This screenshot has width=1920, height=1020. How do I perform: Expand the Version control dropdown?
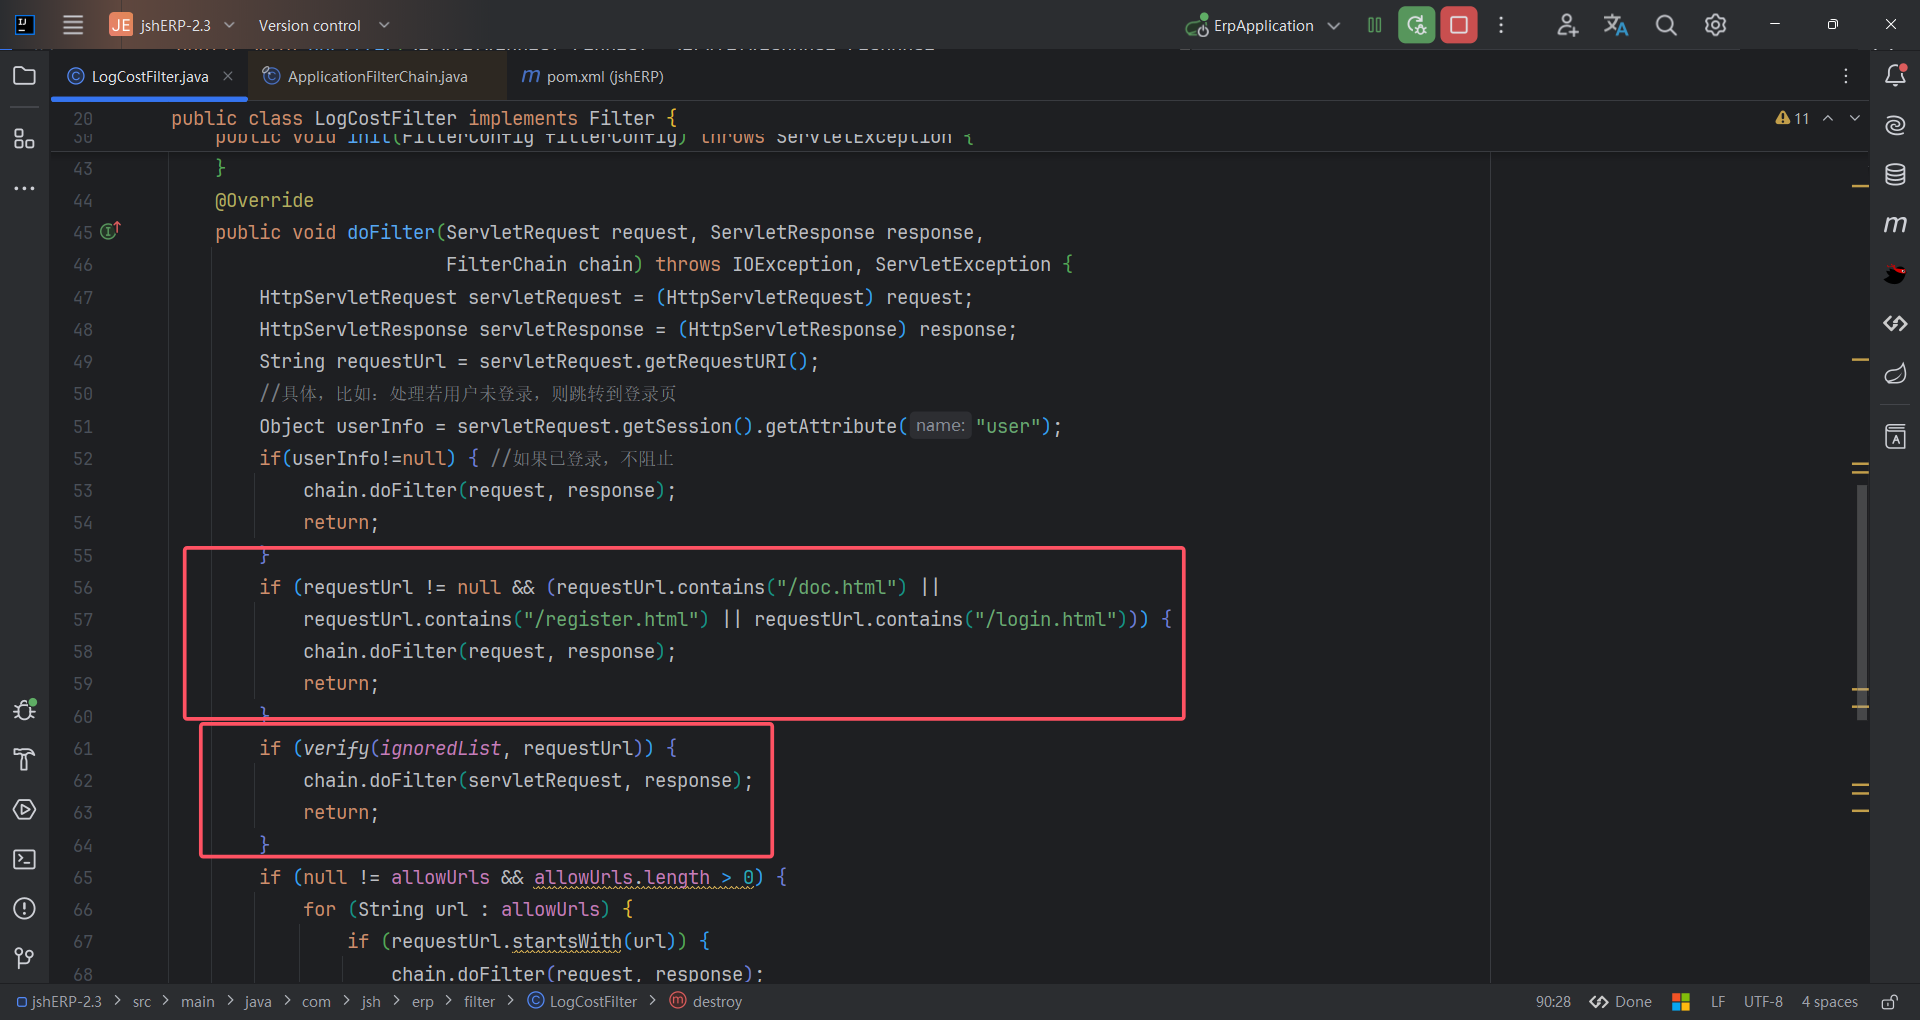tap(324, 25)
